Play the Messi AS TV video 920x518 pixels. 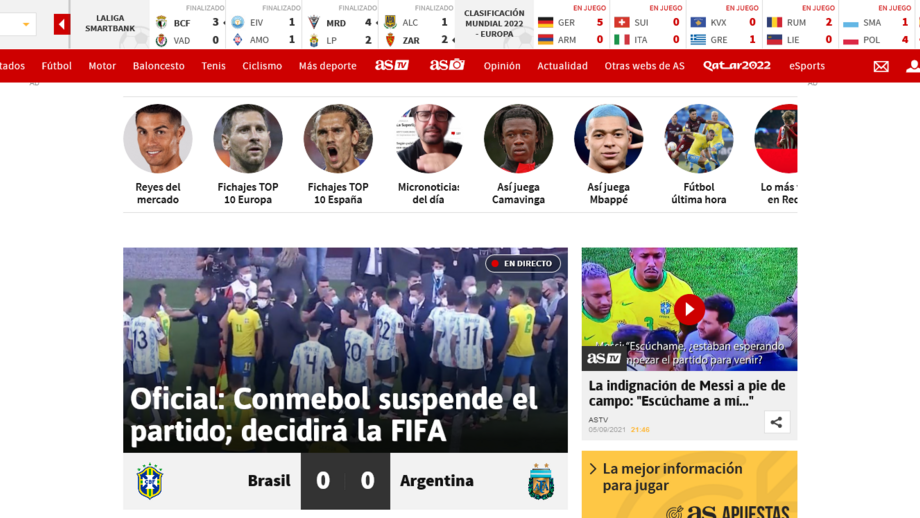(689, 309)
